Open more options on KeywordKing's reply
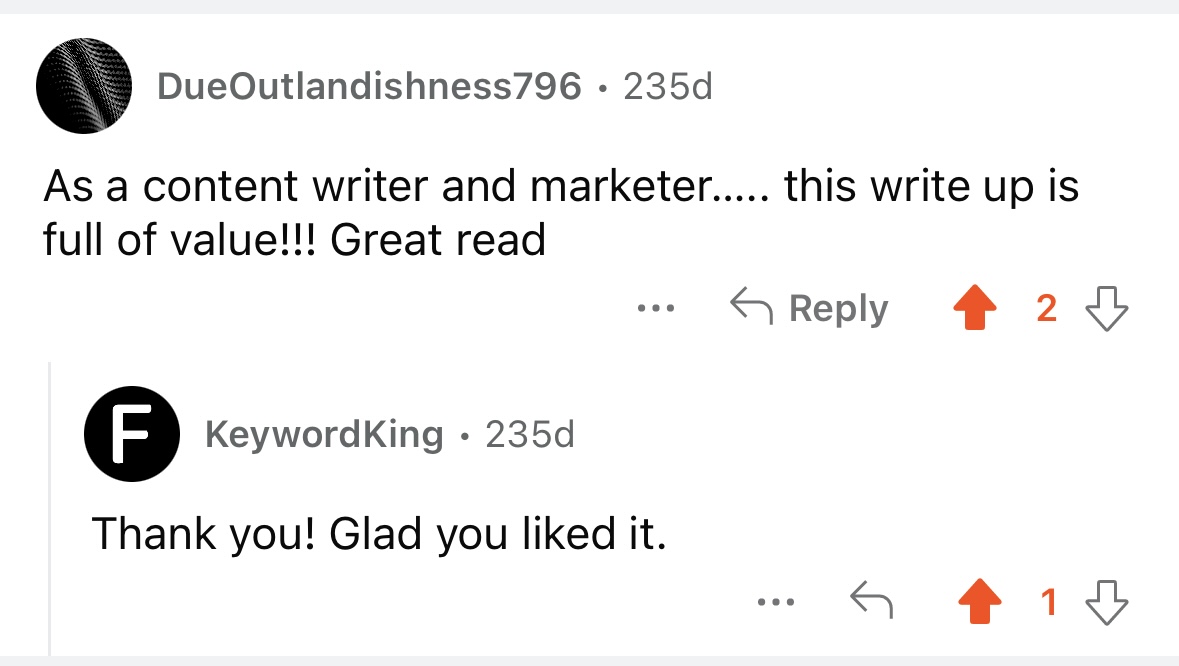 pyautogui.click(x=776, y=601)
